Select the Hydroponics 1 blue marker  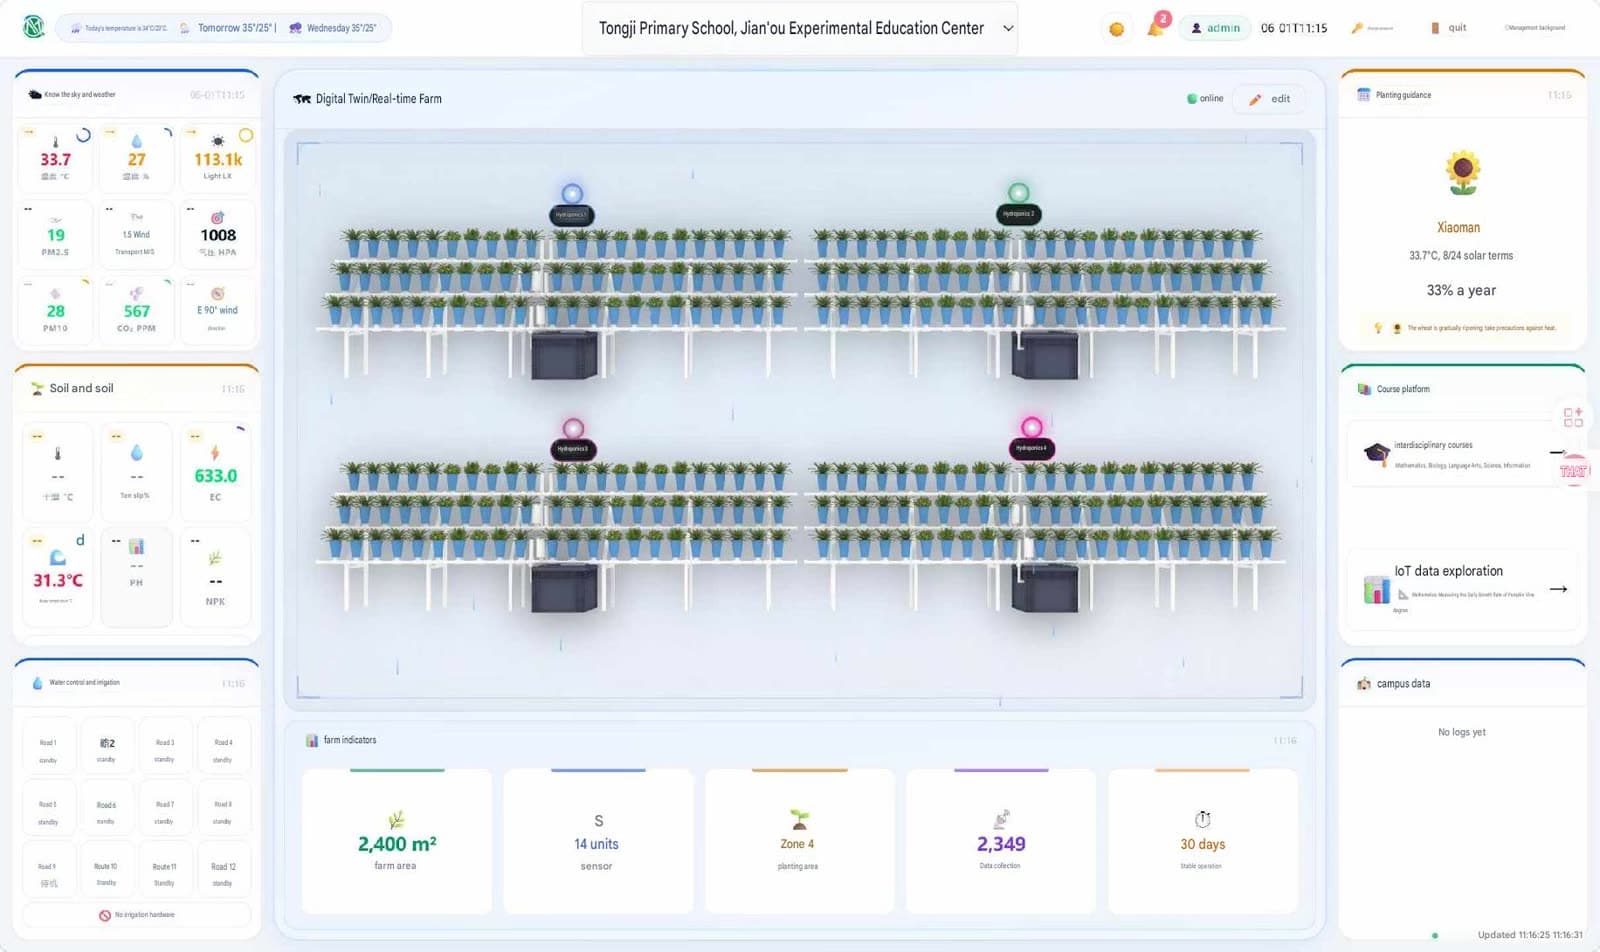pos(572,194)
